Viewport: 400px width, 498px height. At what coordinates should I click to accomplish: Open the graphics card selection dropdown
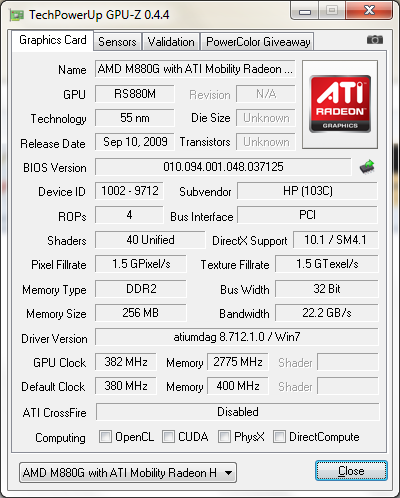[x=128, y=473]
